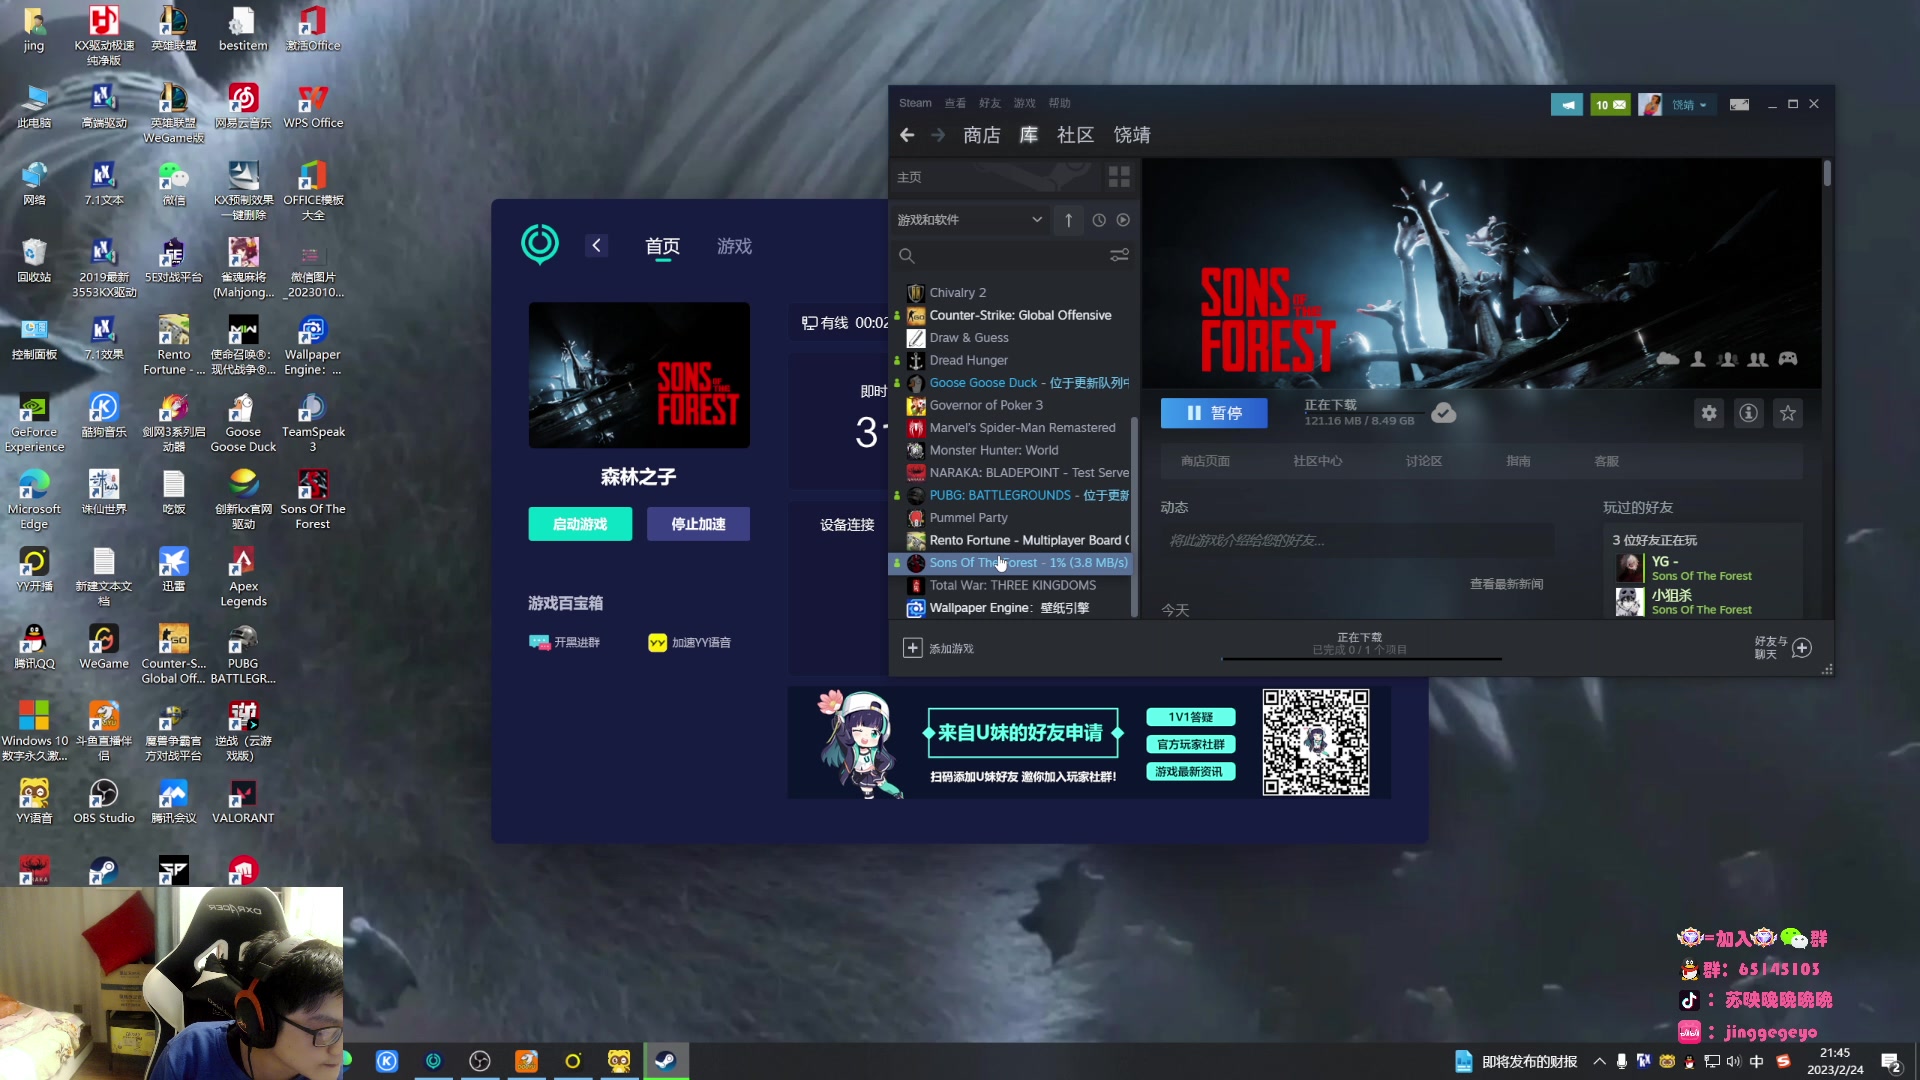Open Steam inbox showing 10 messages
The height and width of the screenshot is (1080, 1920).
click(x=1610, y=104)
